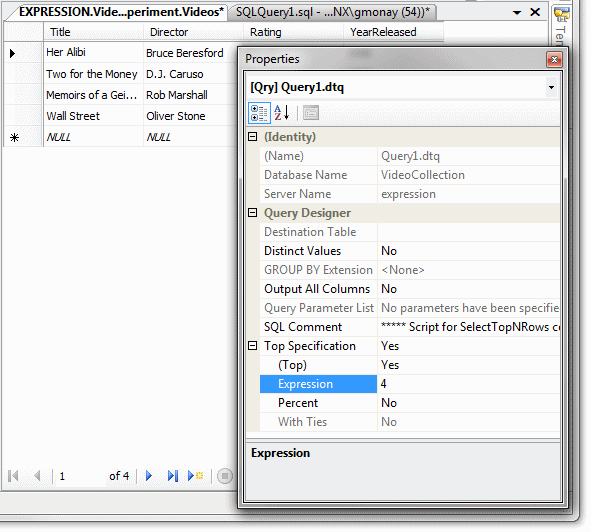This screenshot has width=591, height=532.
Task: Switch Properties to Categorized view
Action: pyautogui.click(x=259, y=113)
